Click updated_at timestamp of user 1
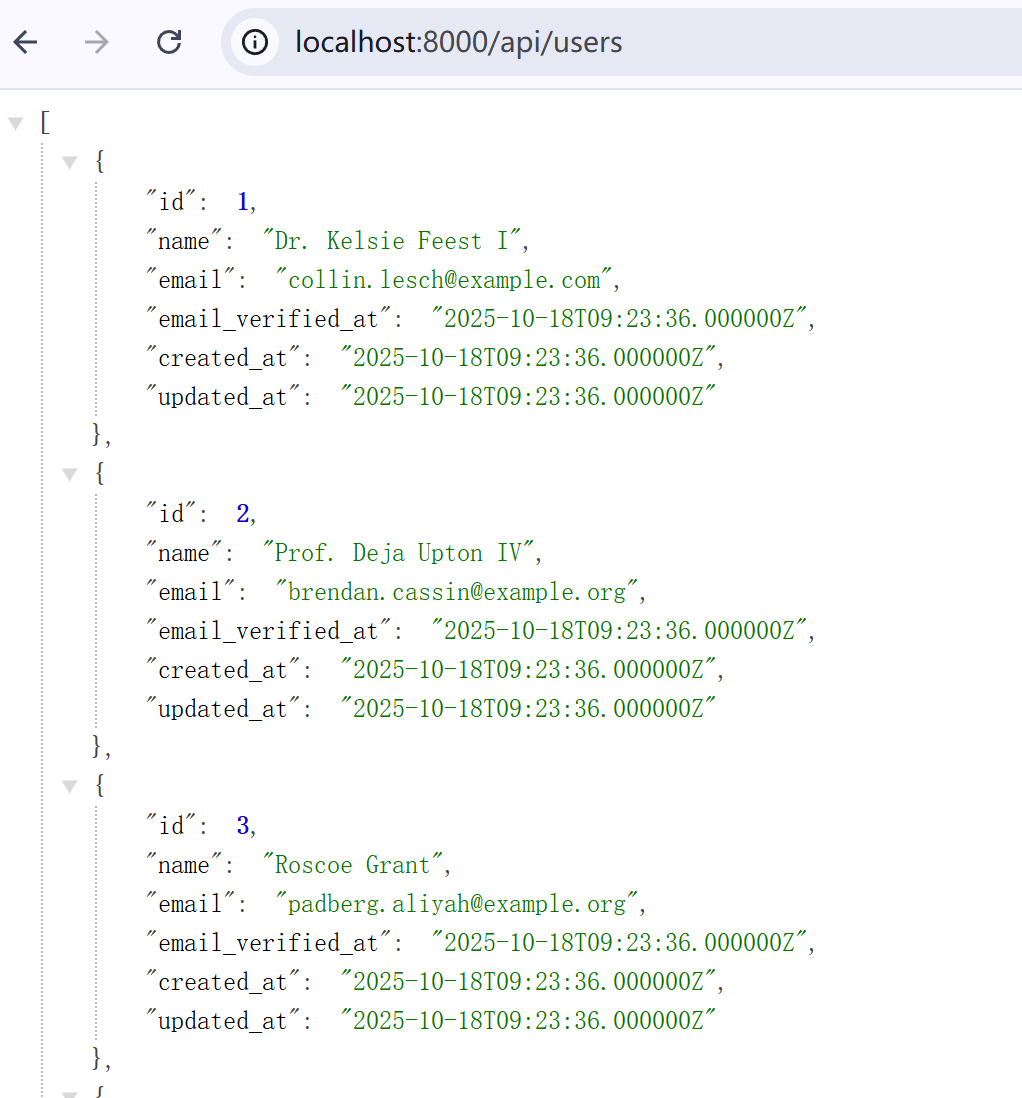This screenshot has width=1022, height=1098. pos(528,397)
